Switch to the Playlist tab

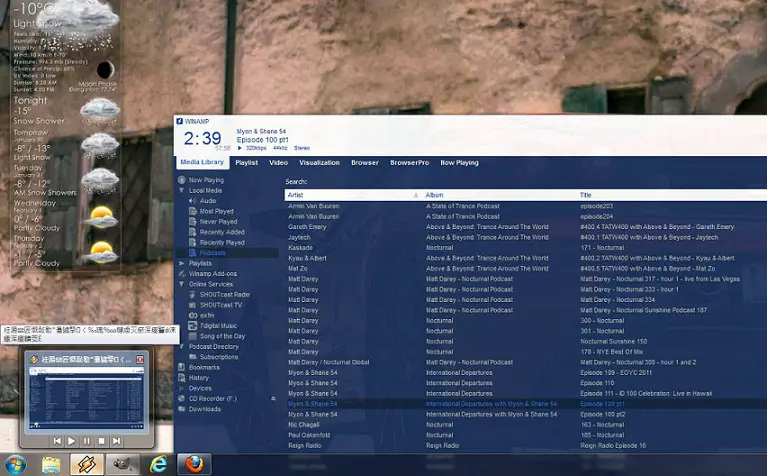click(x=247, y=162)
